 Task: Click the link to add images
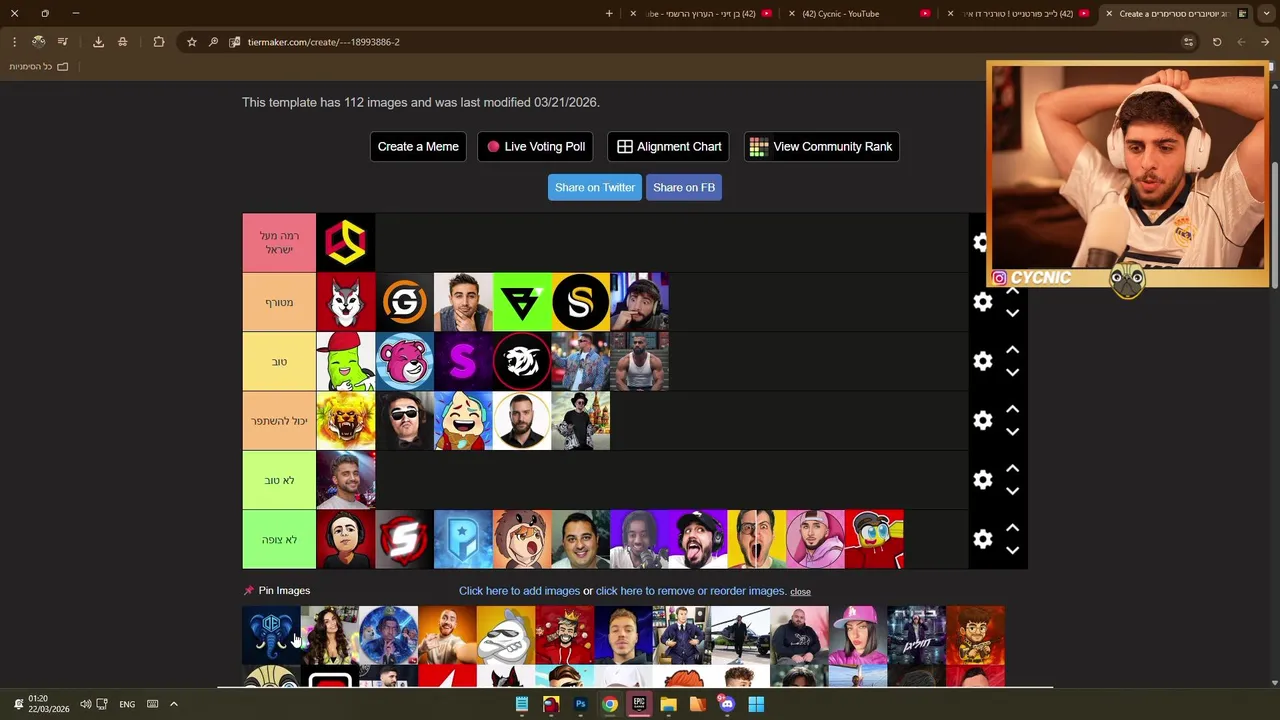click(x=519, y=591)
